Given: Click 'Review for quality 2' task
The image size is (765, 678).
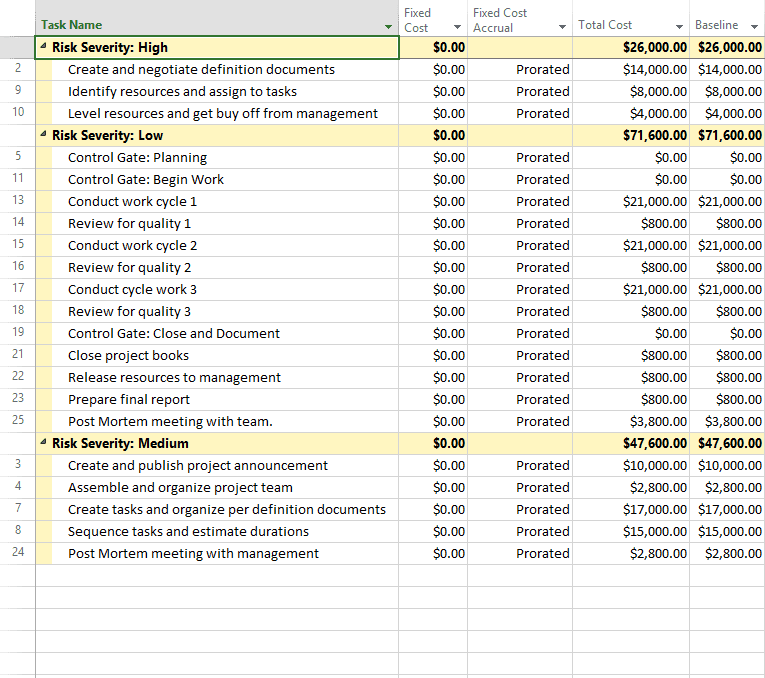Looking at the screenshot, I should [x=129, y=267].
